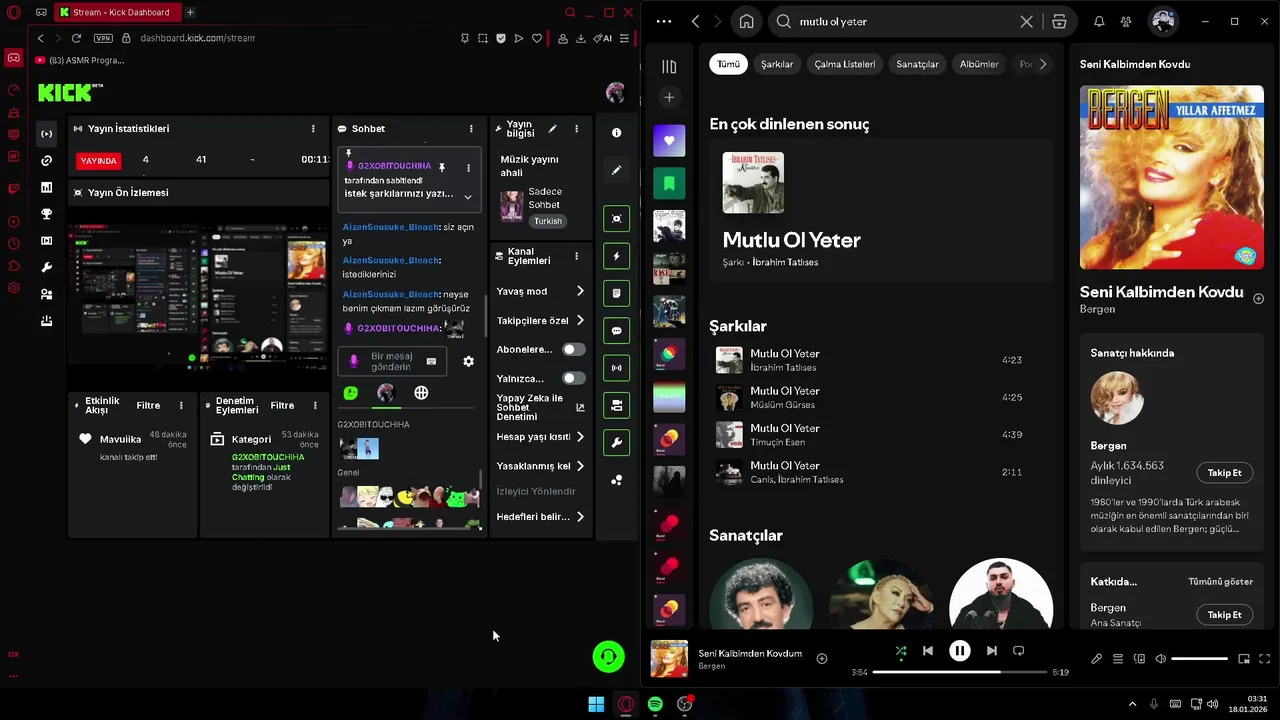The image size is (1280, 720).
Task: Clear the Spotify search field
Action: coord(1026,21)
